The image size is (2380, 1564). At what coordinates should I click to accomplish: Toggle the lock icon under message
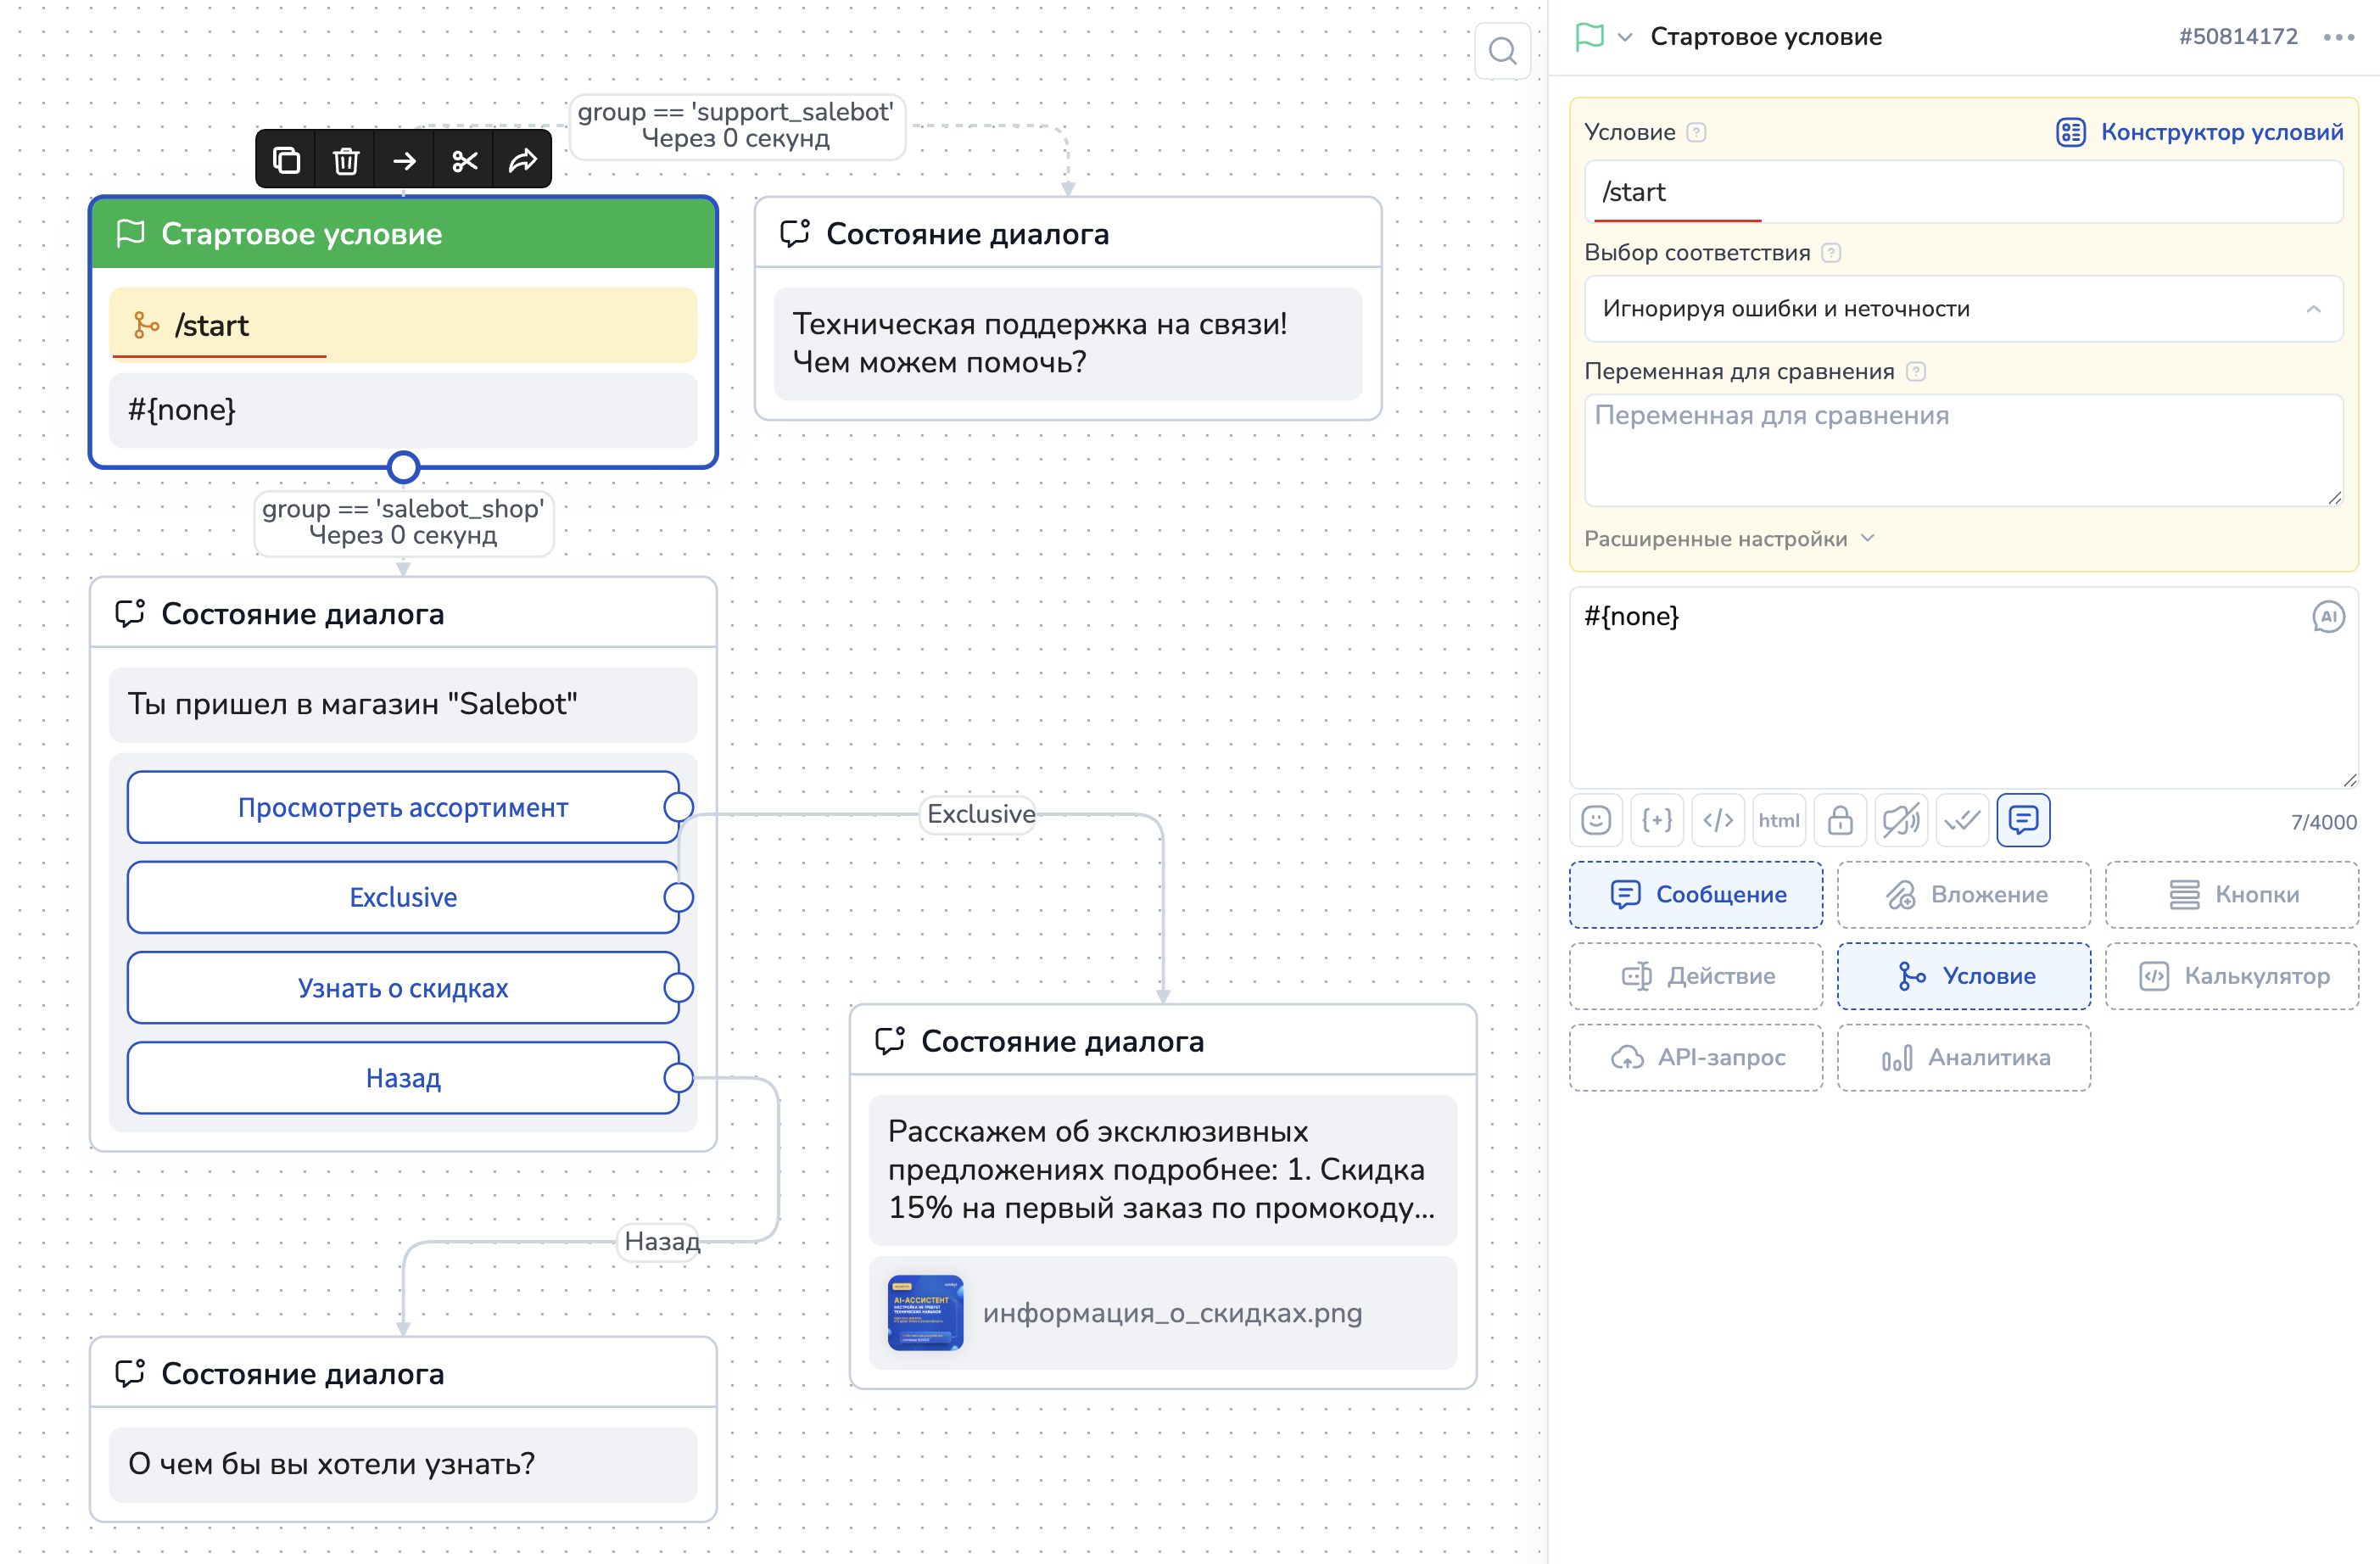1840,821
